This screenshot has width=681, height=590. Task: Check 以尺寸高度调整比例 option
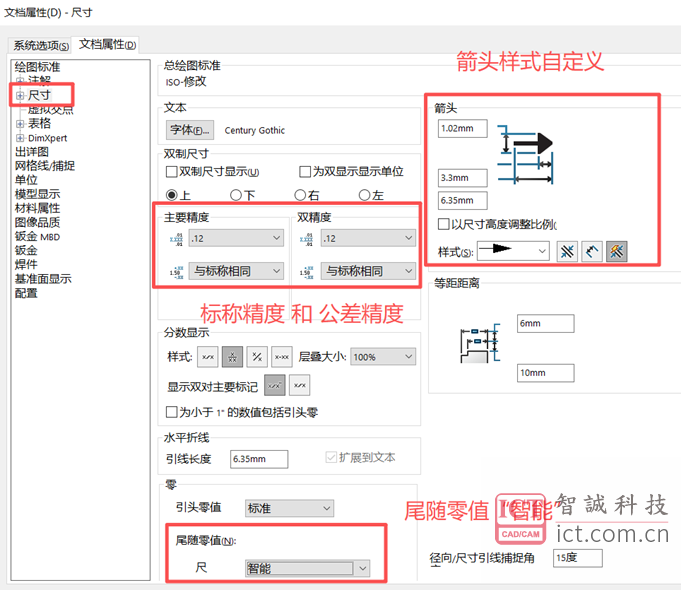pos(444,224)
